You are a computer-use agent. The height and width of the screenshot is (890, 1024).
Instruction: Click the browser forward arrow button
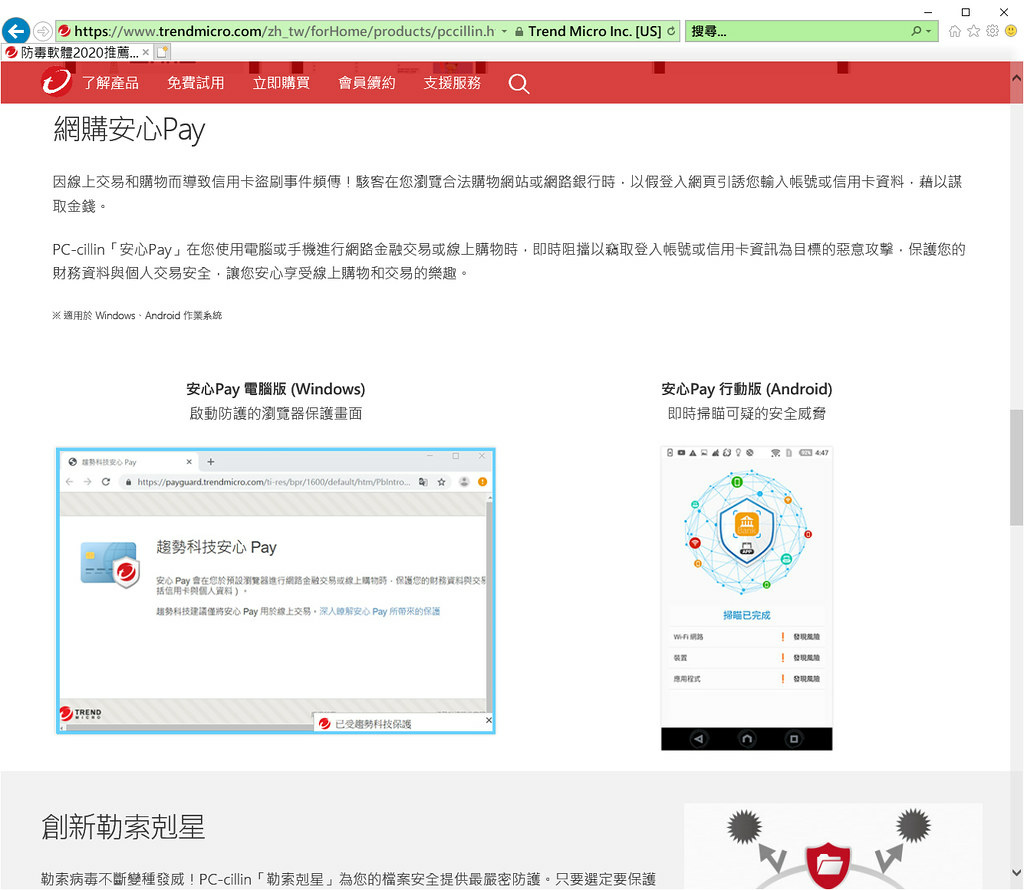(x=42, y=31)
